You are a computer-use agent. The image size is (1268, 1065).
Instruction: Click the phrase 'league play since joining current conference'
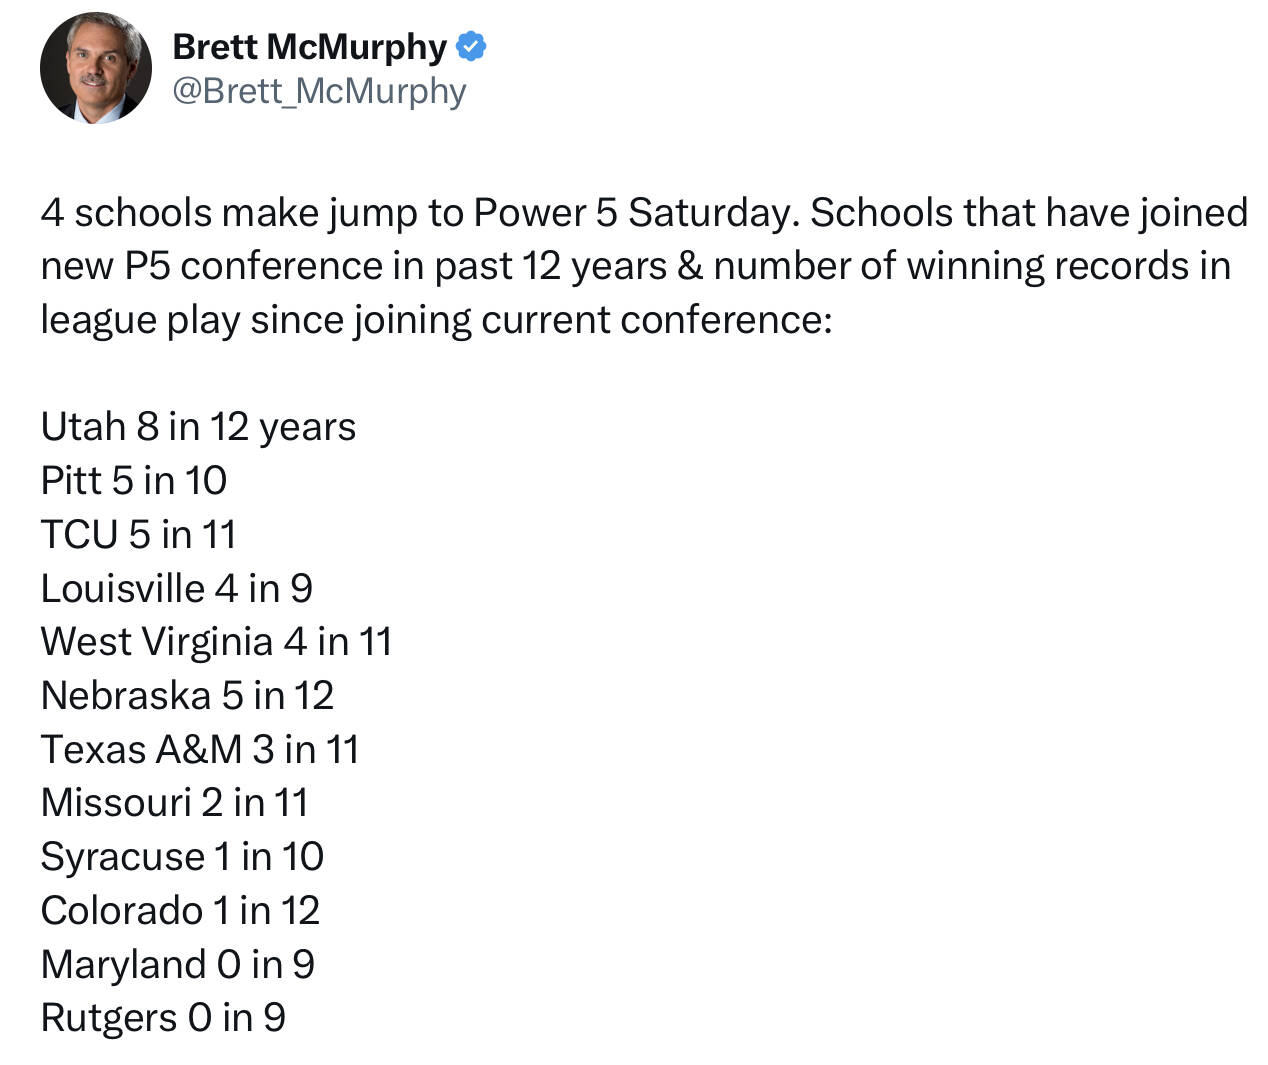pyautogui.click(x=433, y=320)
